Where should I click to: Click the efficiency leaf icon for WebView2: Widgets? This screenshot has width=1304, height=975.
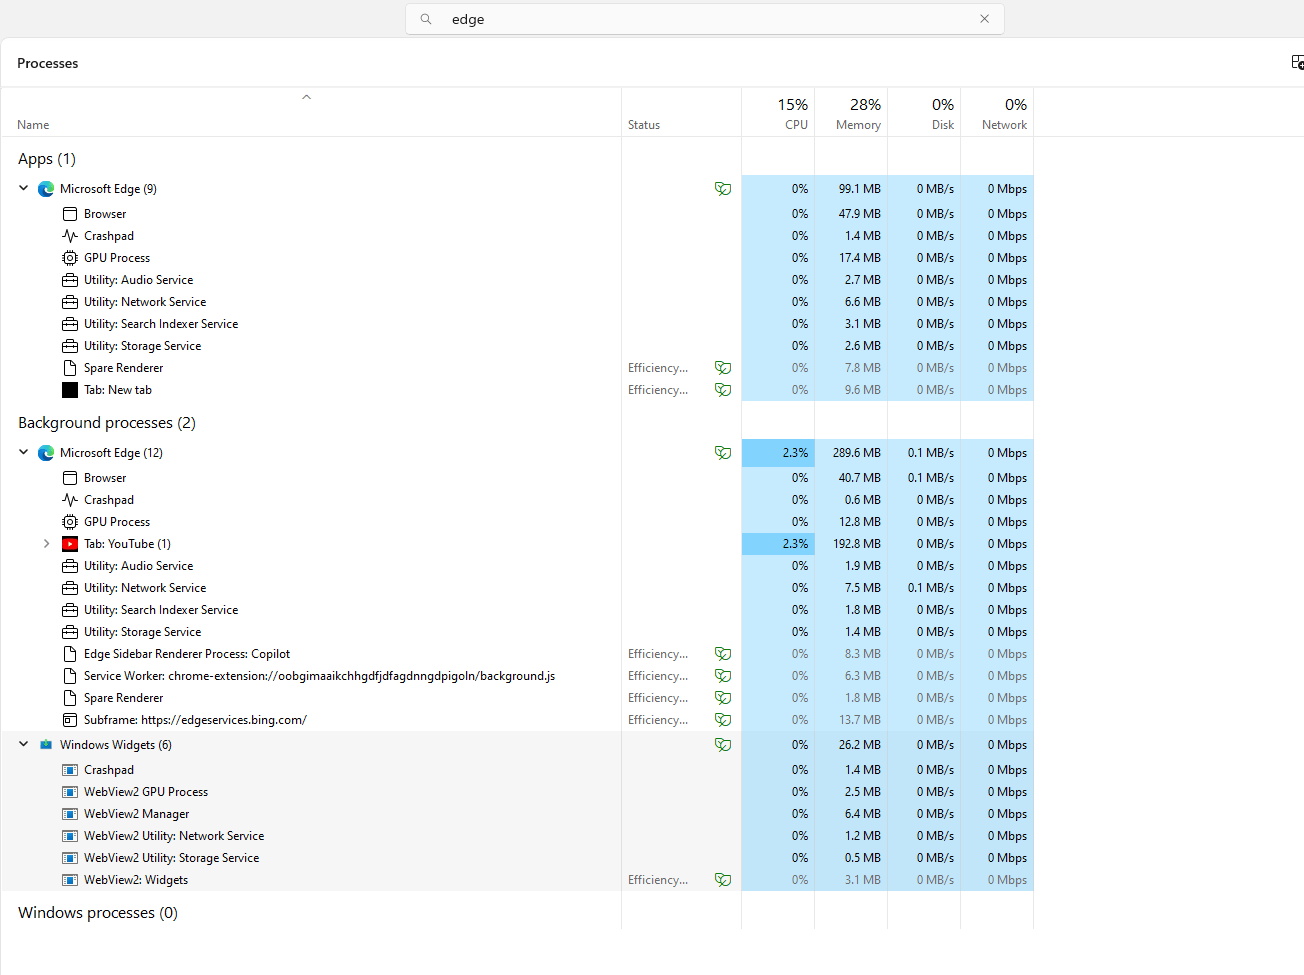[x=723, y=880]
